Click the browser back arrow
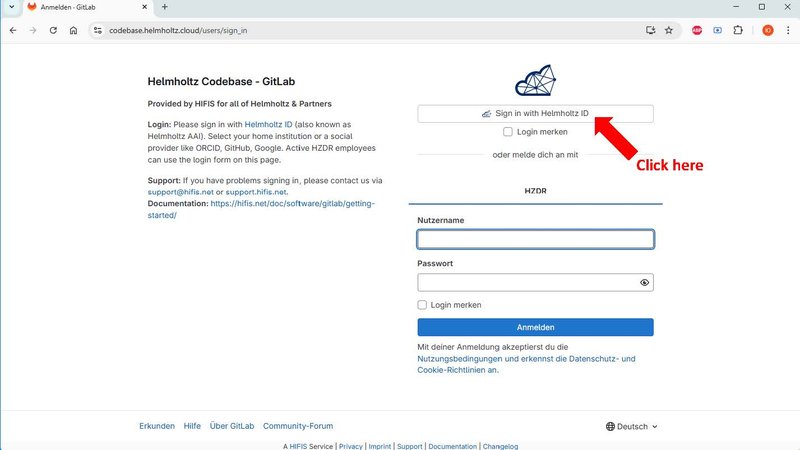The image size is (800, 450). (x=13, y=31)
